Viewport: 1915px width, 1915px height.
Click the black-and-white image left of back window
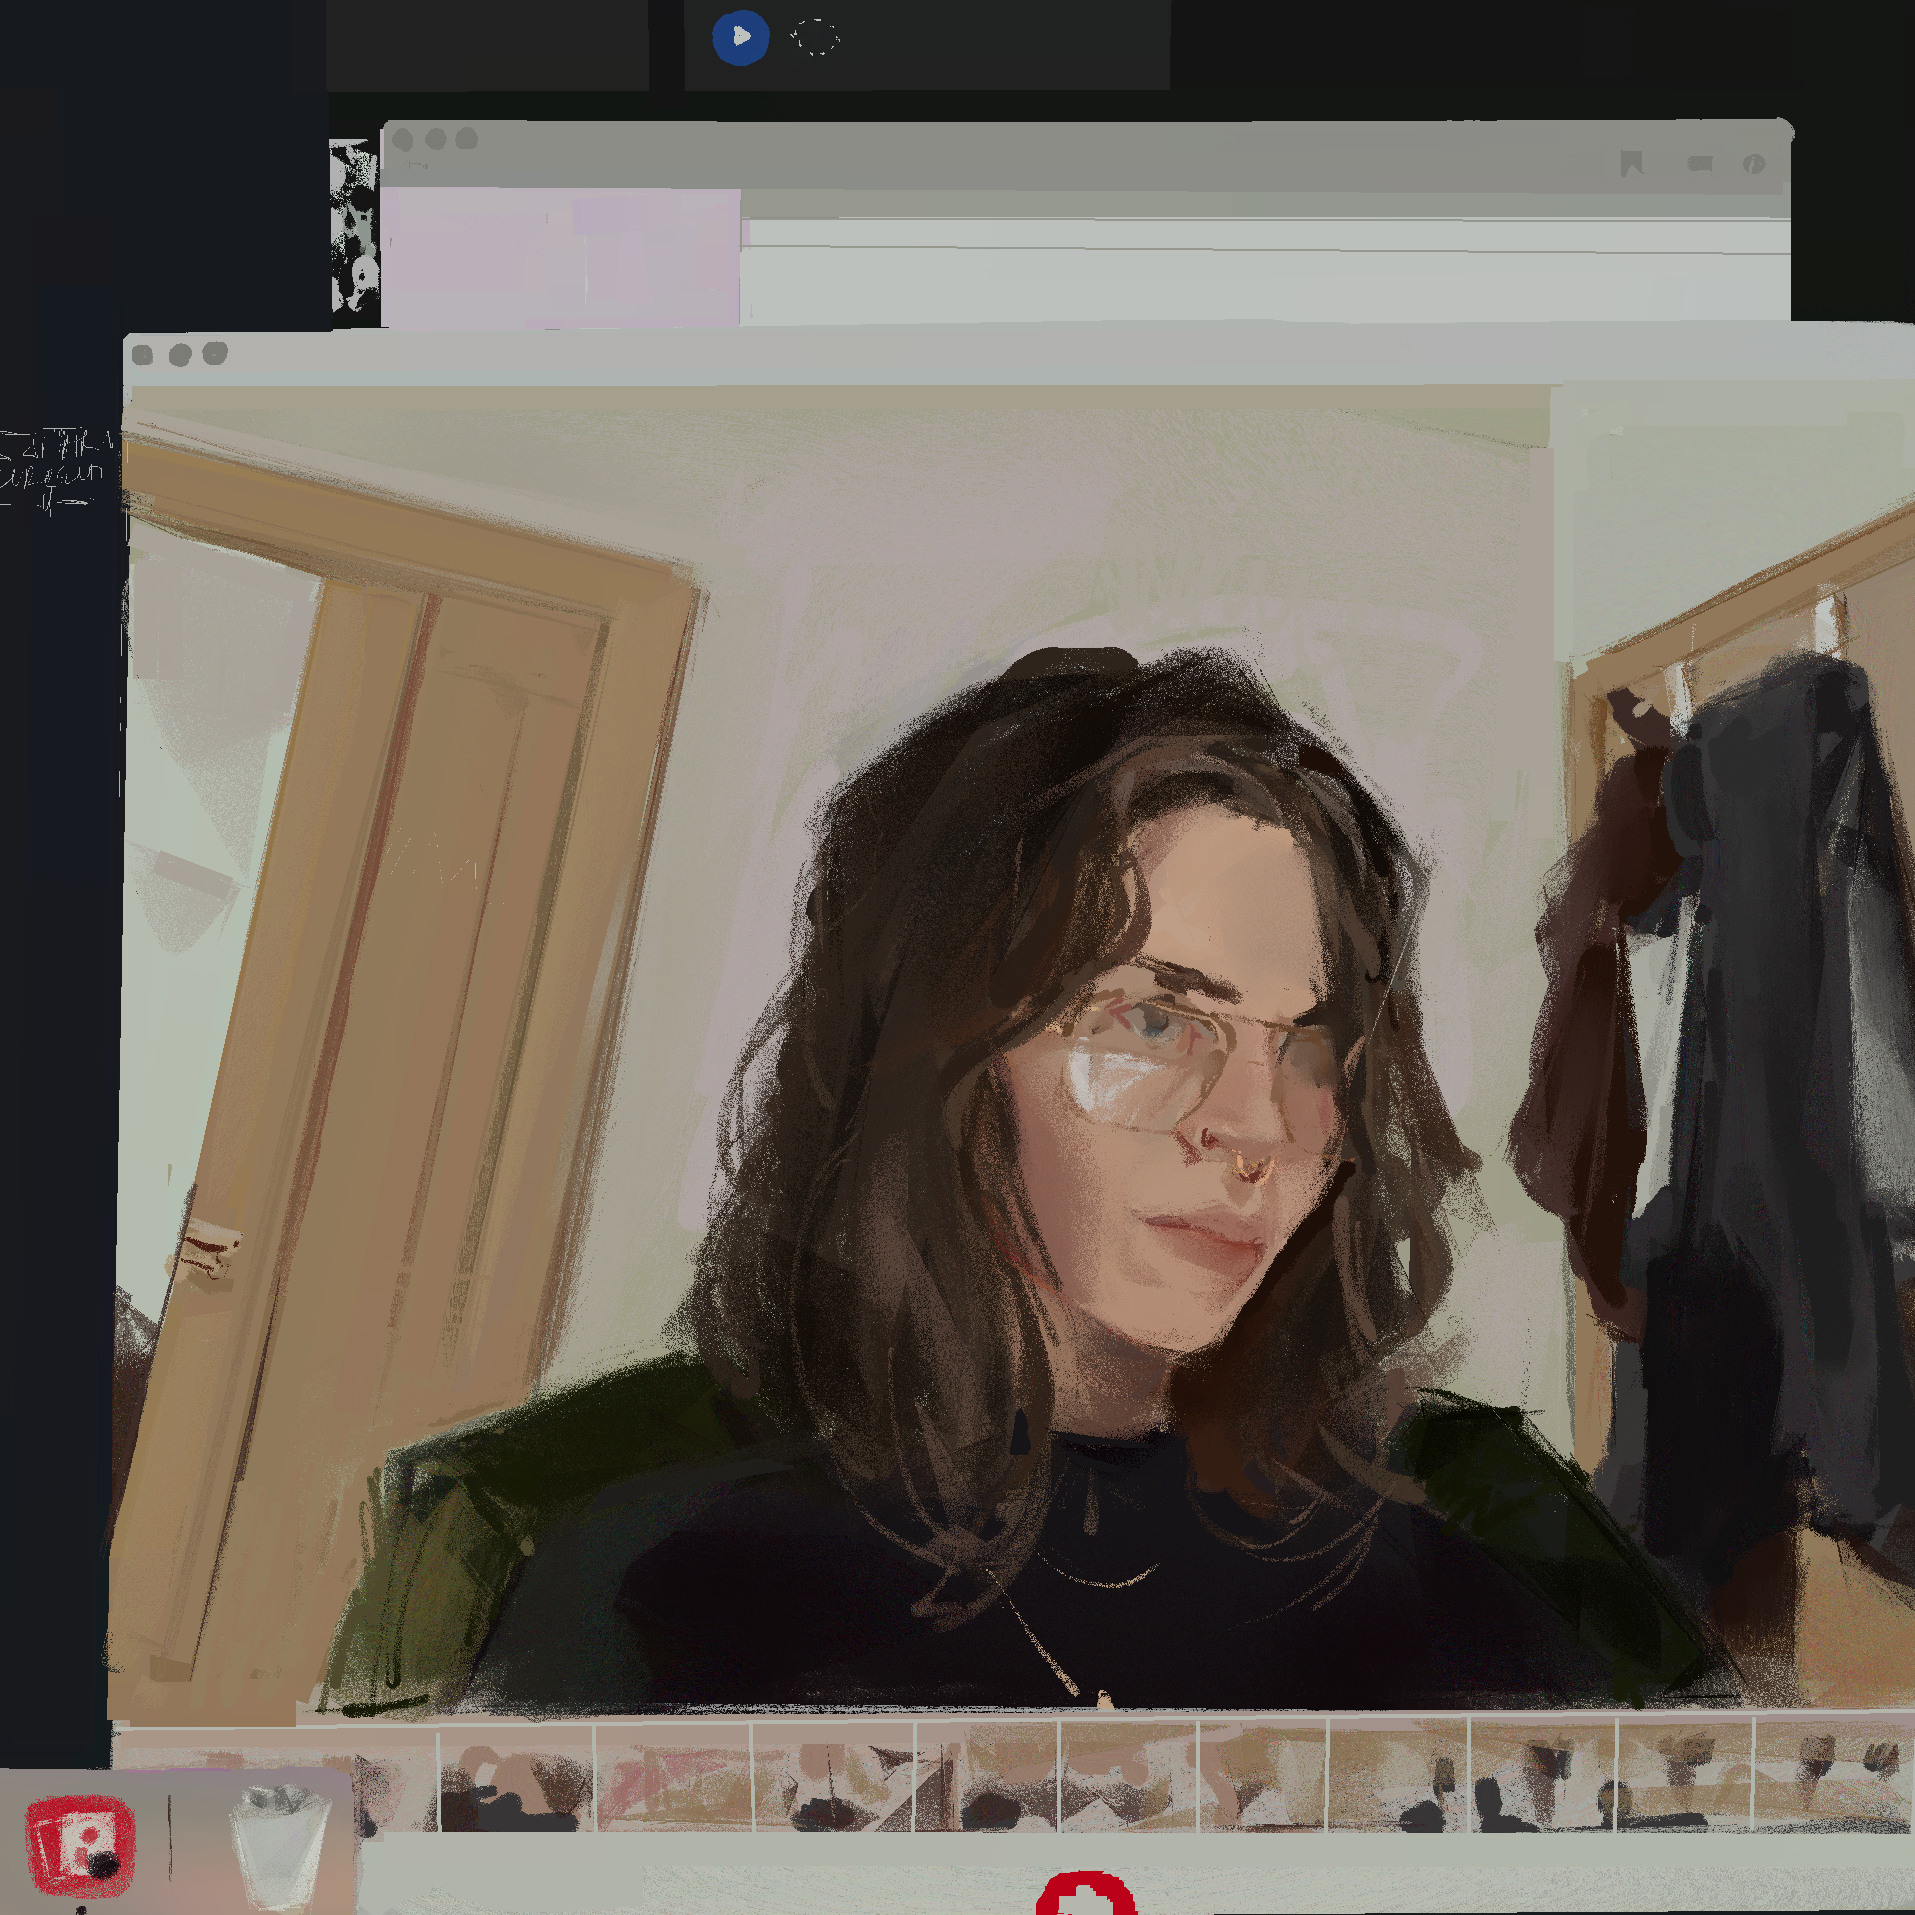point(354,225)
